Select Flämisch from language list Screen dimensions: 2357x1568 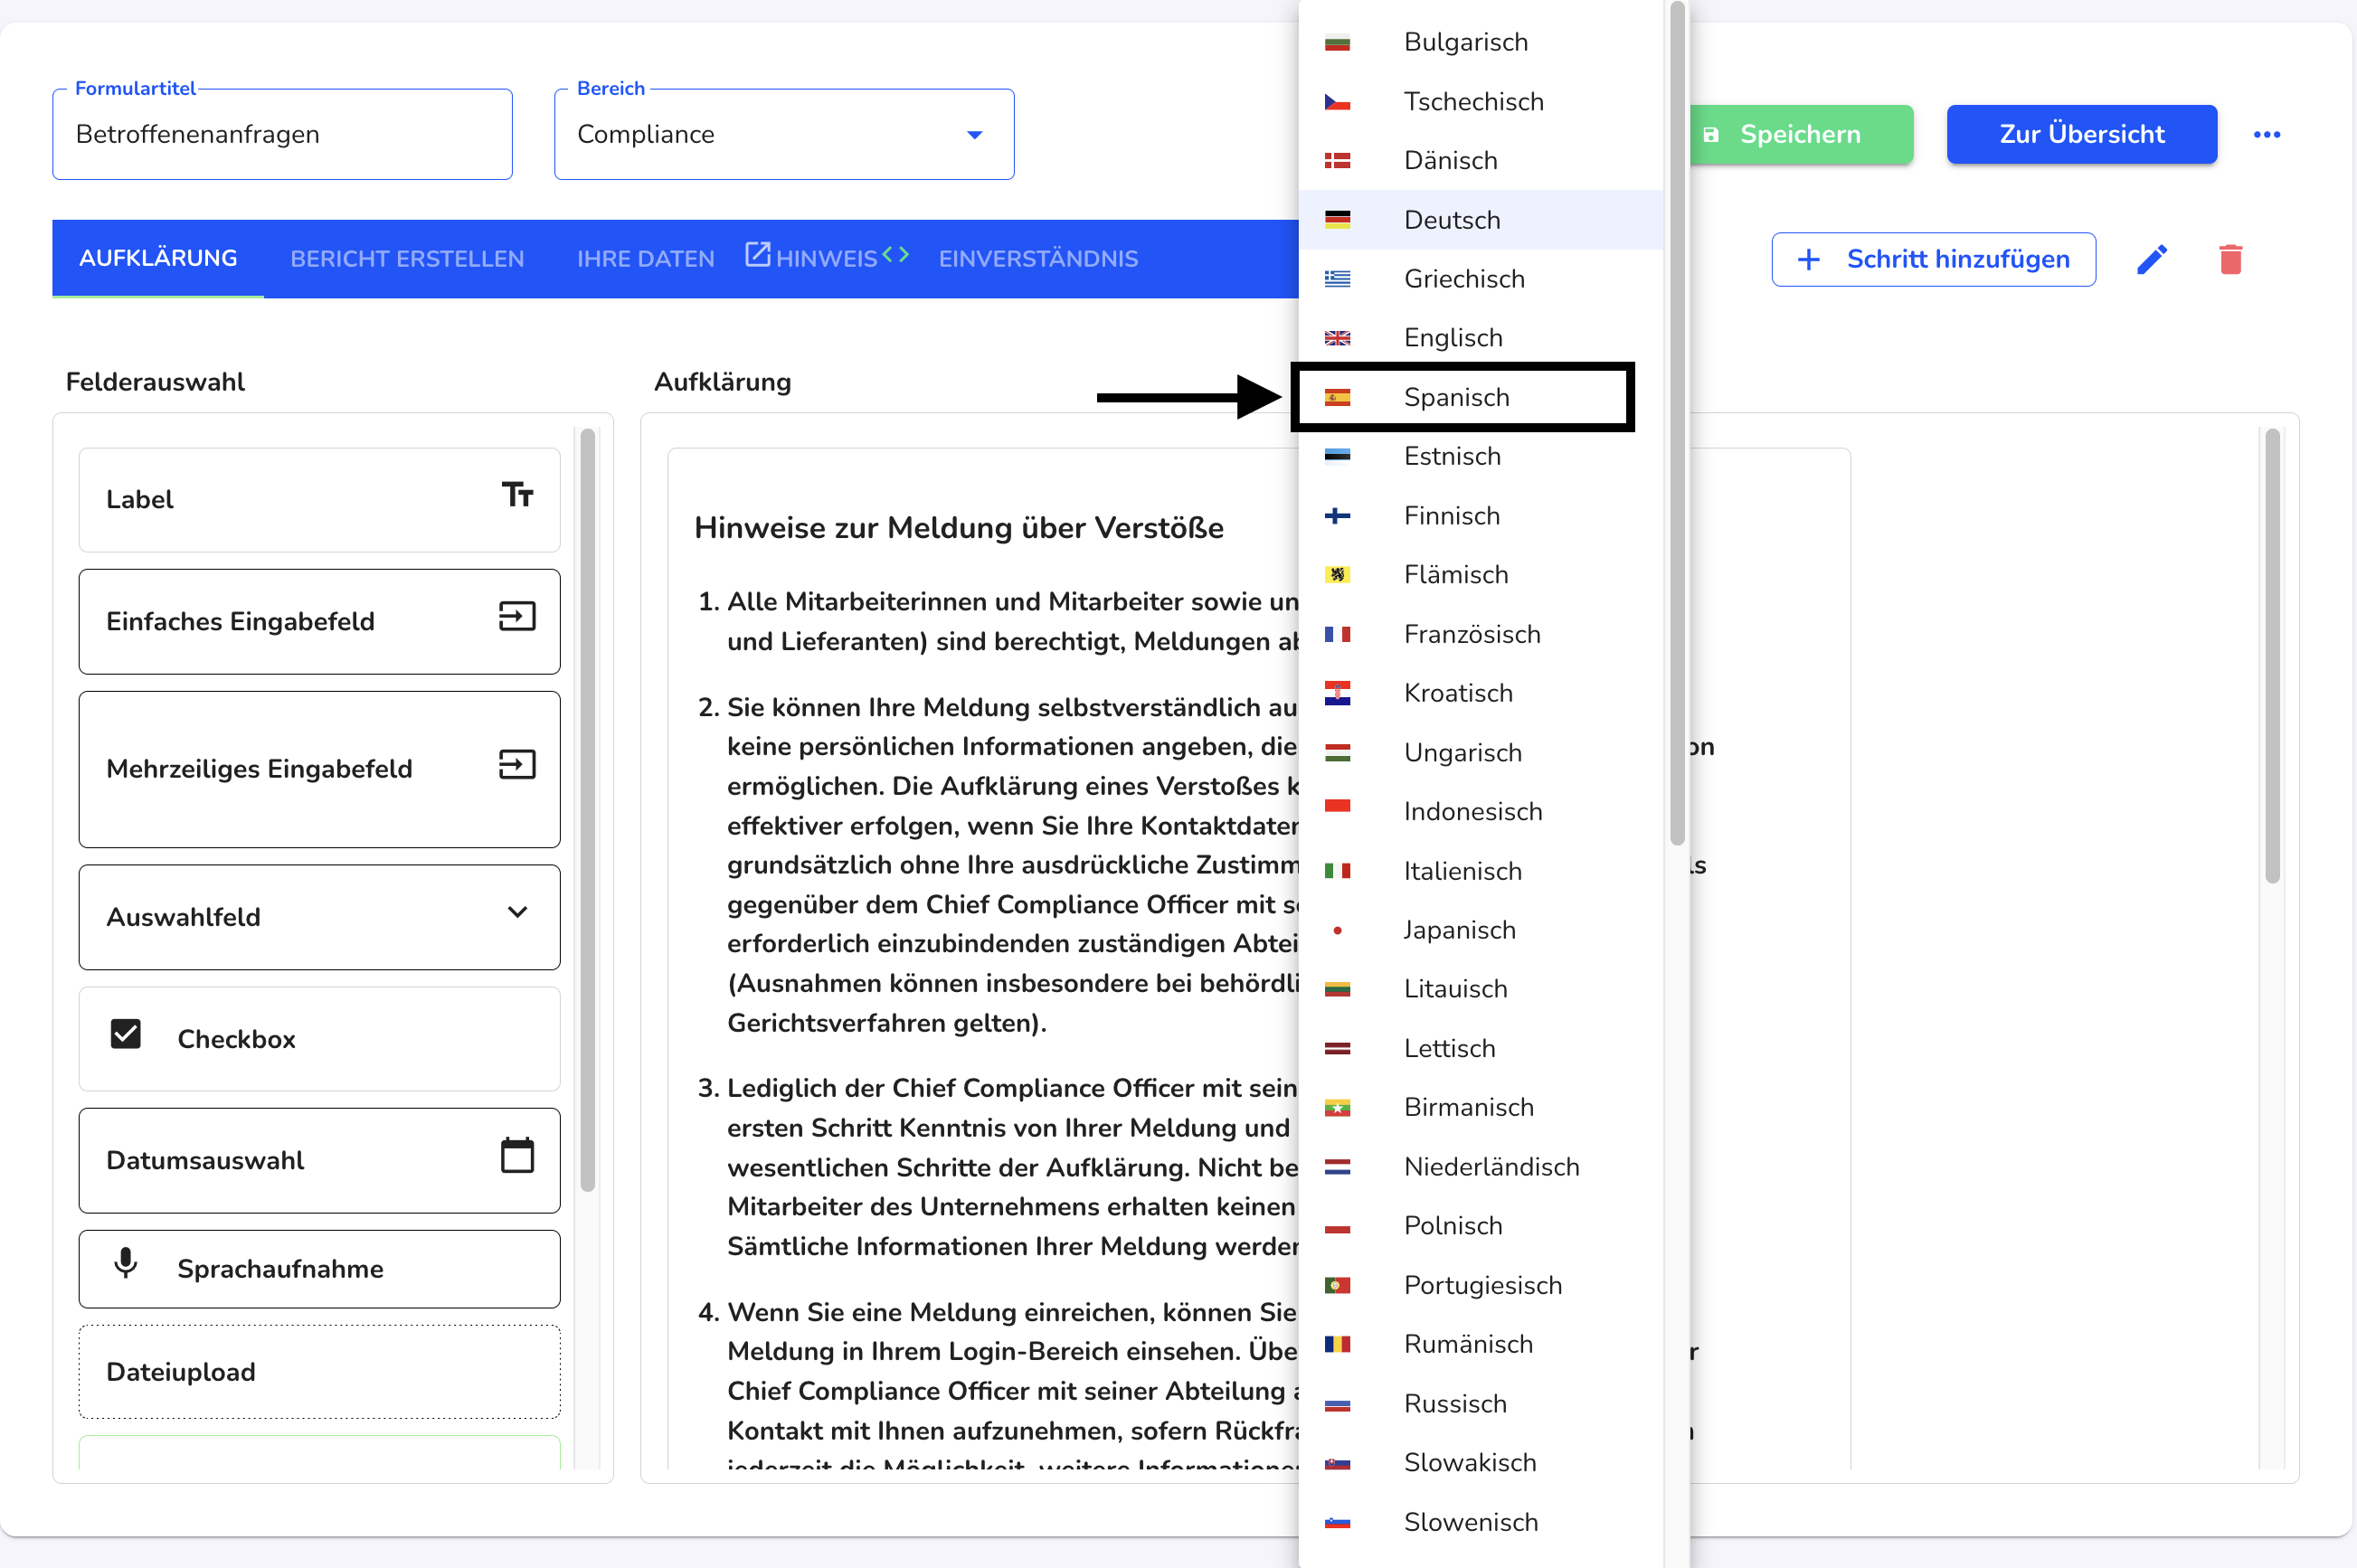pos(1480,574)
